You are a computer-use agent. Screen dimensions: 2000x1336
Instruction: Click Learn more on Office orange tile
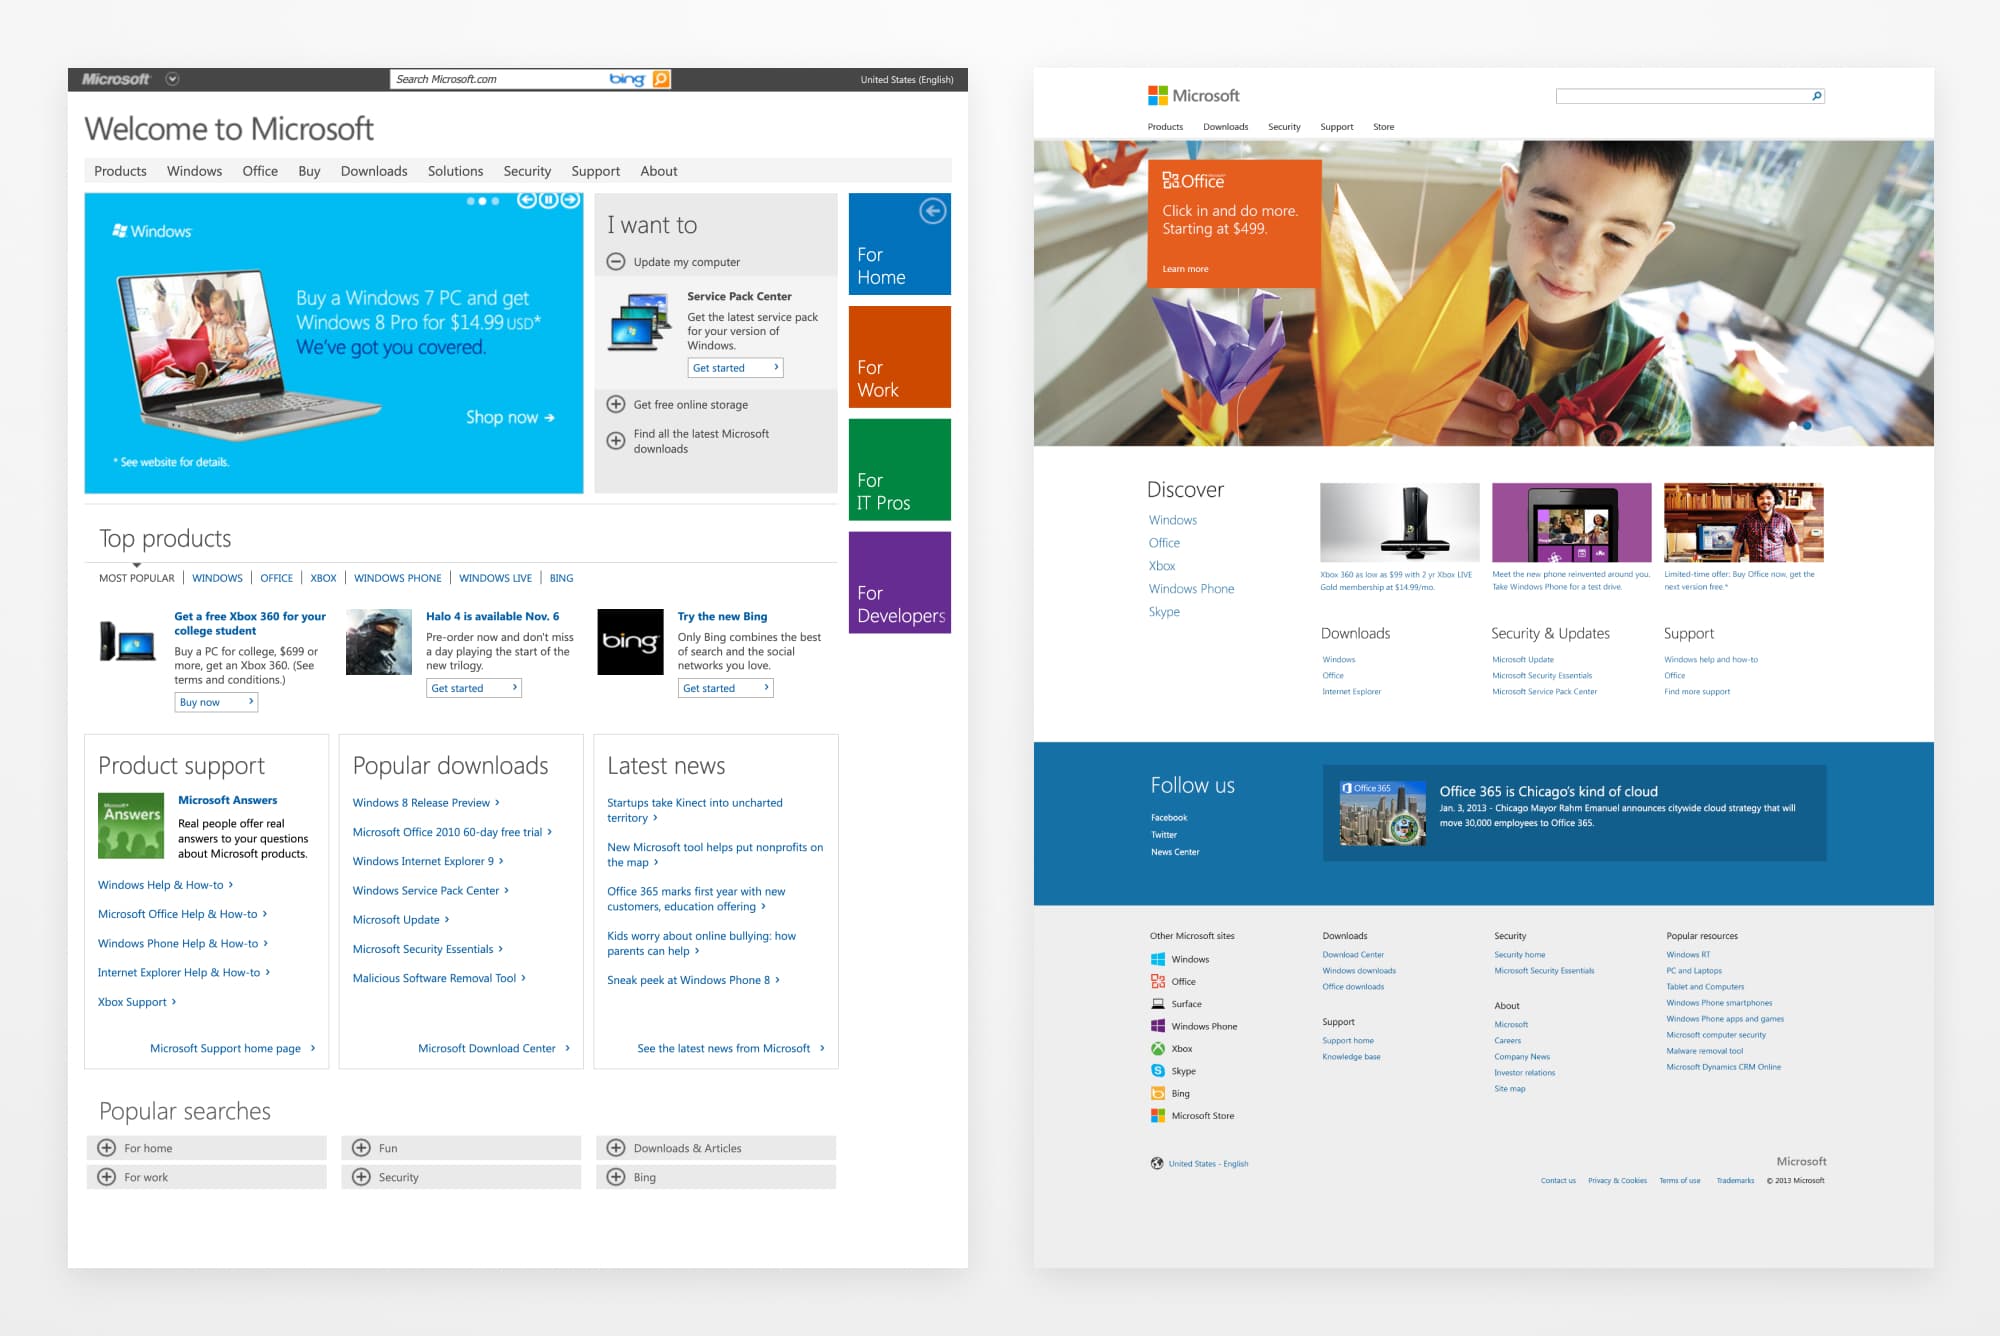[1185, 269]
